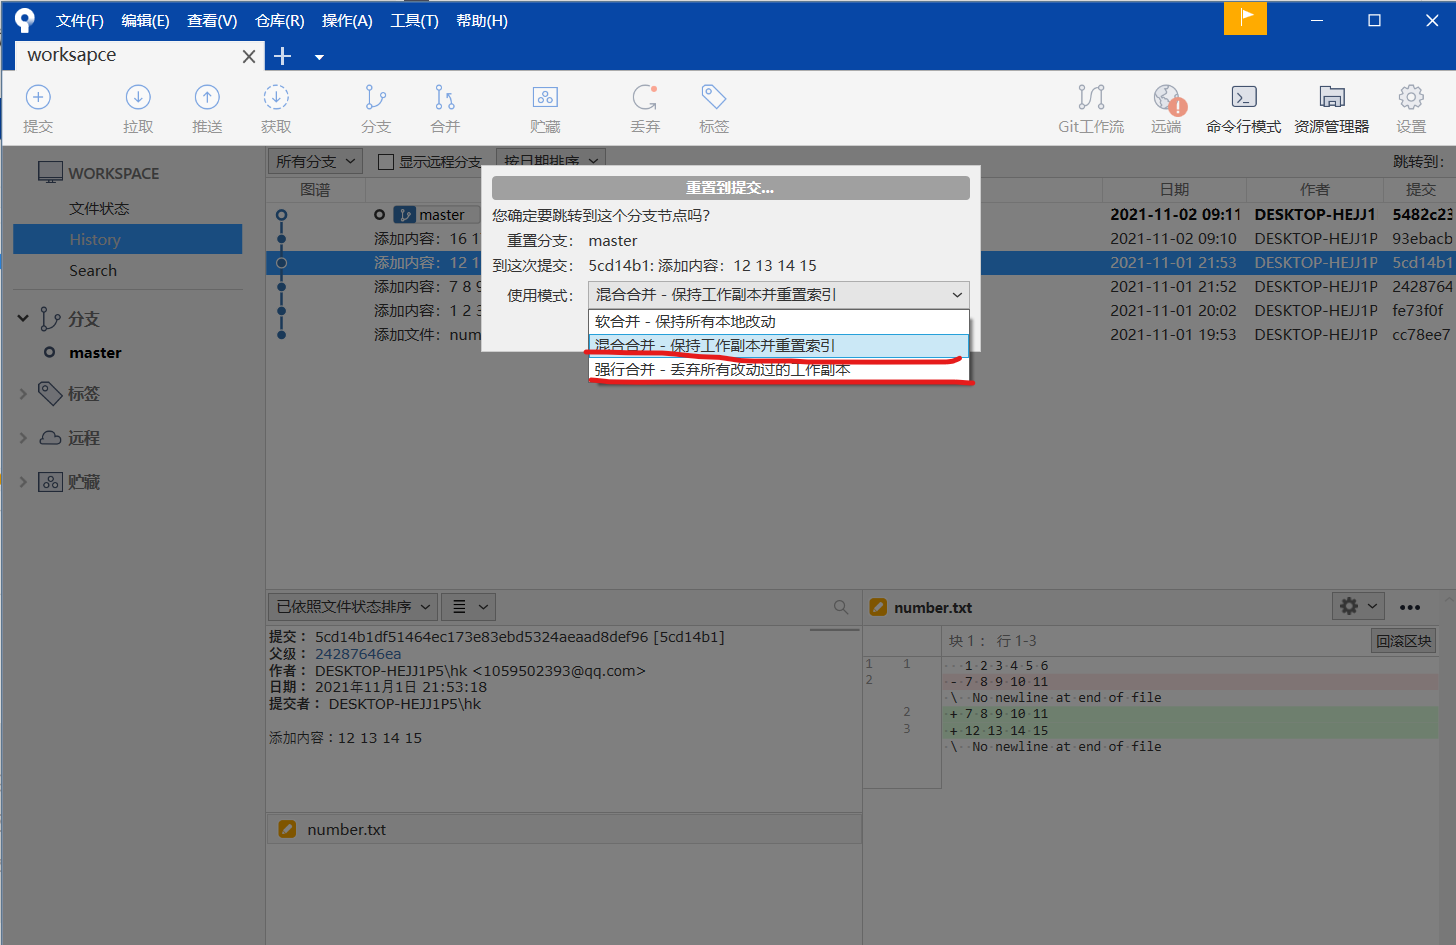Image resolution: width=1456 pixels, height=945 pixels.
Task: Click parent commit link 24287646ea
Action: [x=358, y=654]
